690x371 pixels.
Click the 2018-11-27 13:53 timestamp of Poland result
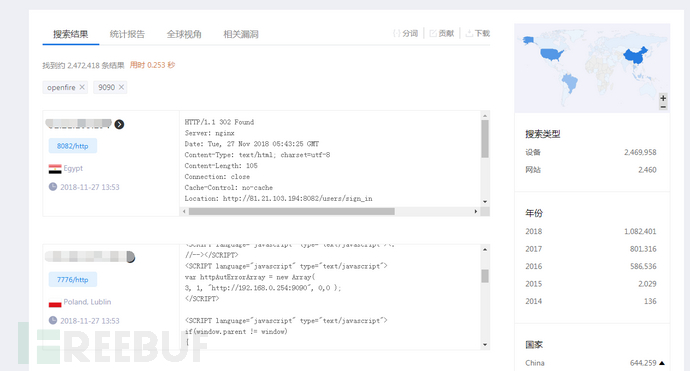[90, 321]
